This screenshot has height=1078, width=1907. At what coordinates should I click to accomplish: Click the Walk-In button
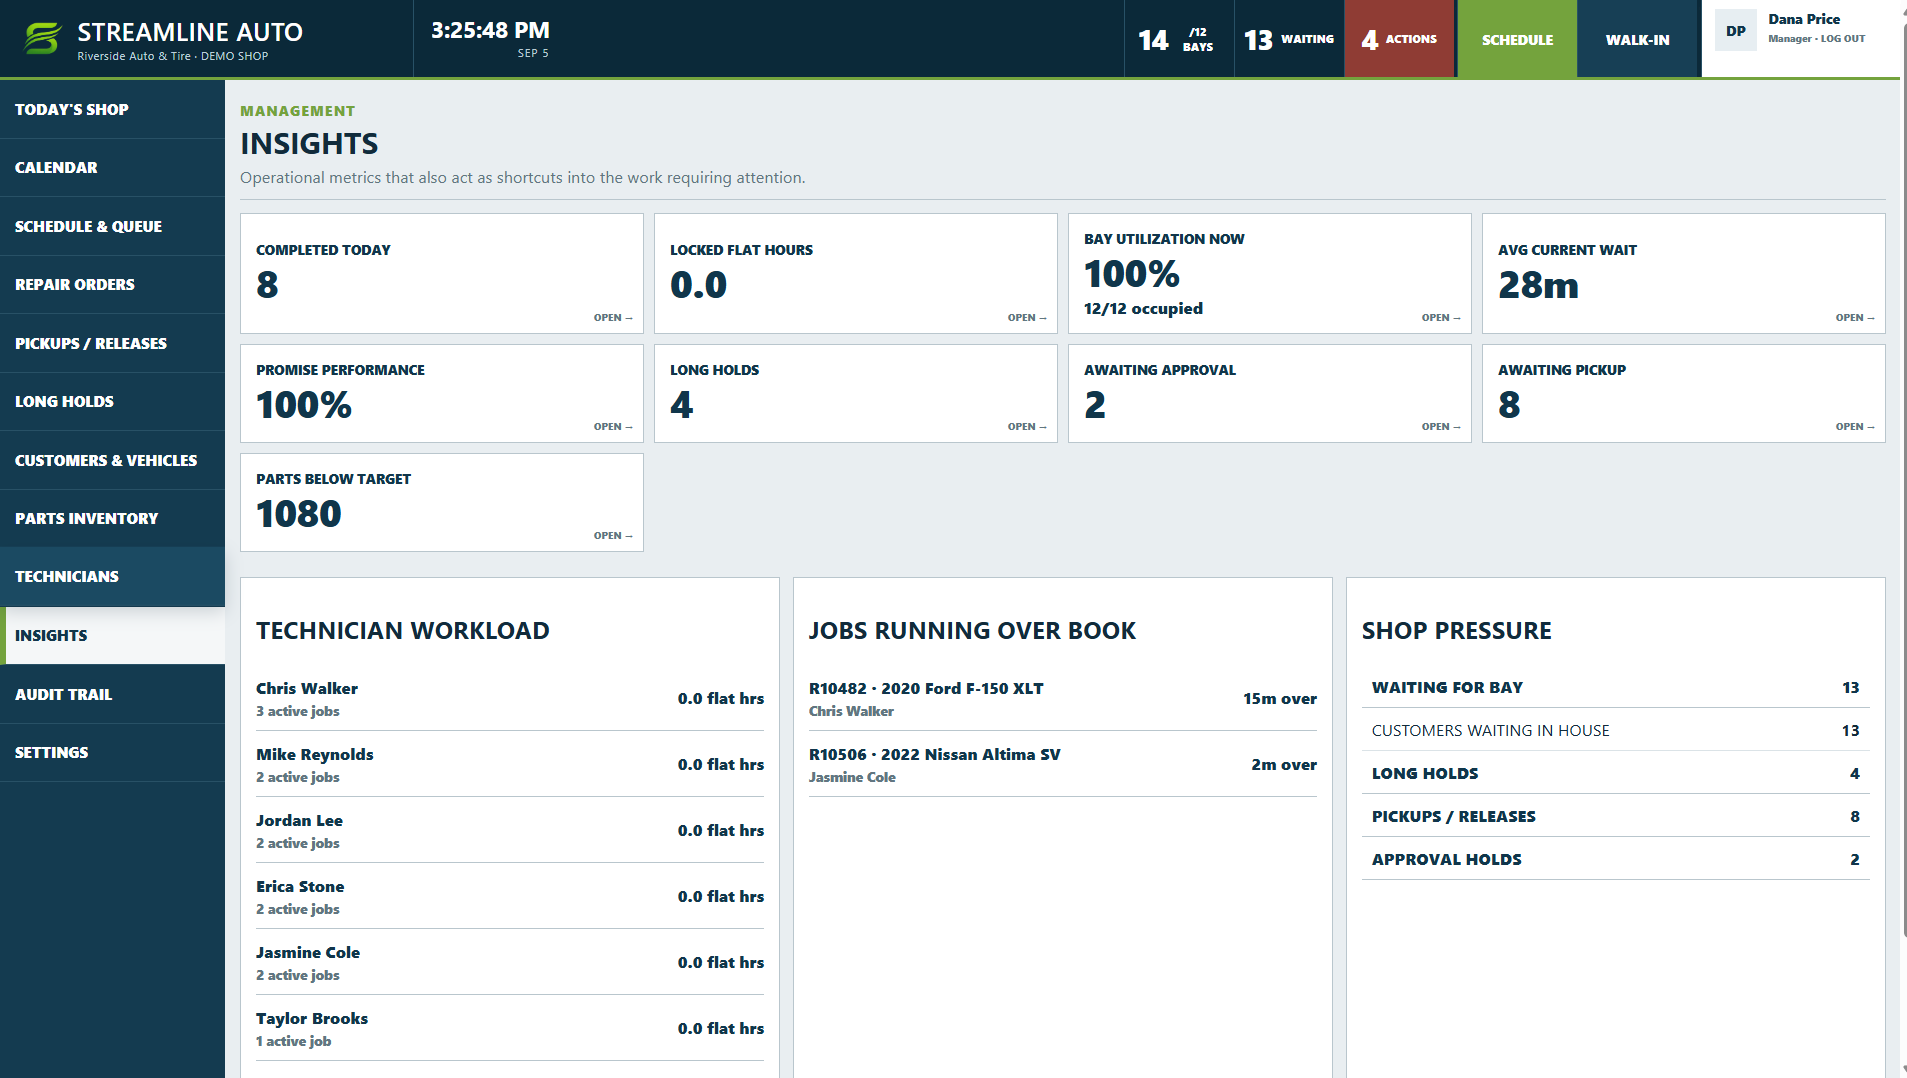(x=1637, y=39)
